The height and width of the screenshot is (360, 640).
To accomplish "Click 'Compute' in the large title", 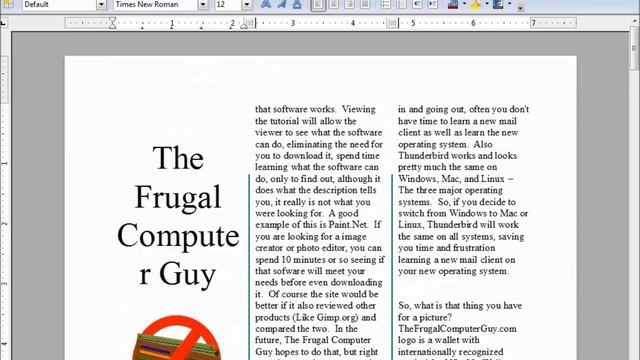I will pos(178,236).
